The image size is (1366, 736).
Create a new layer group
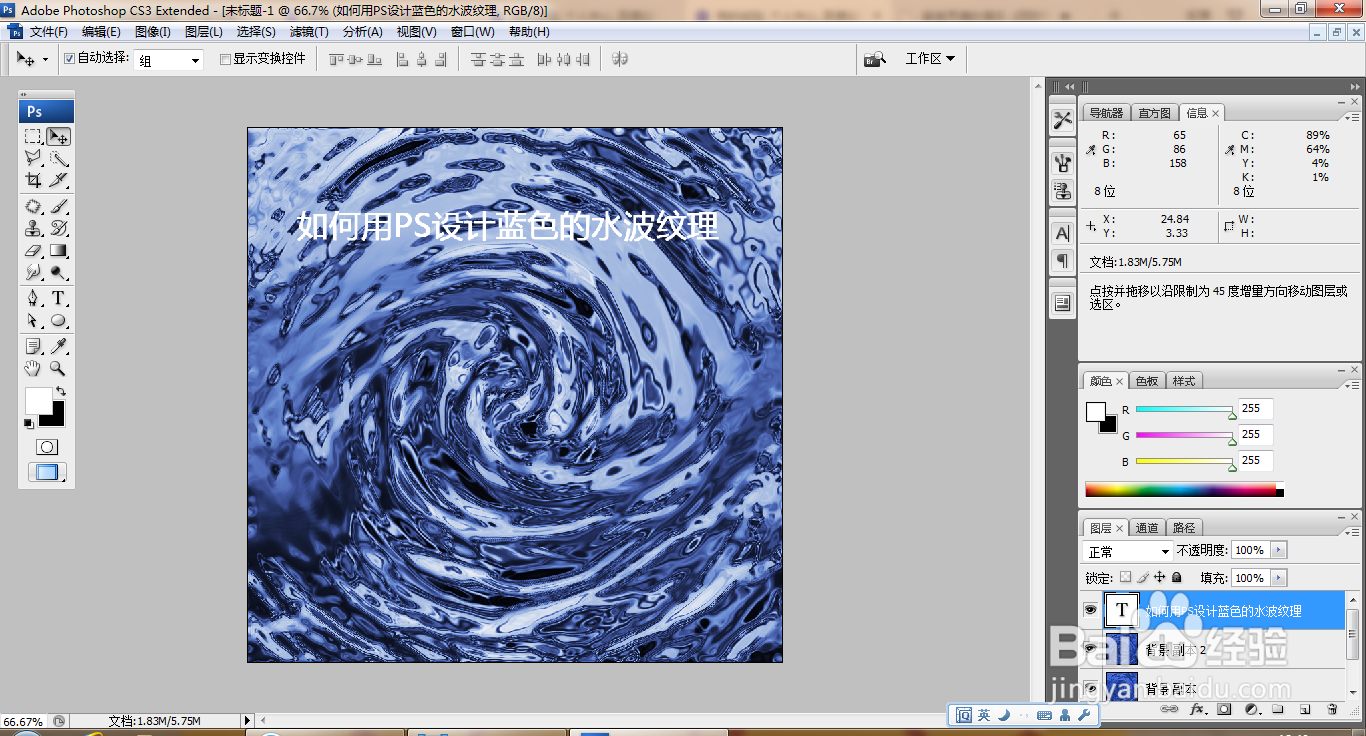pyautogui.click(x=1278, y=709)
